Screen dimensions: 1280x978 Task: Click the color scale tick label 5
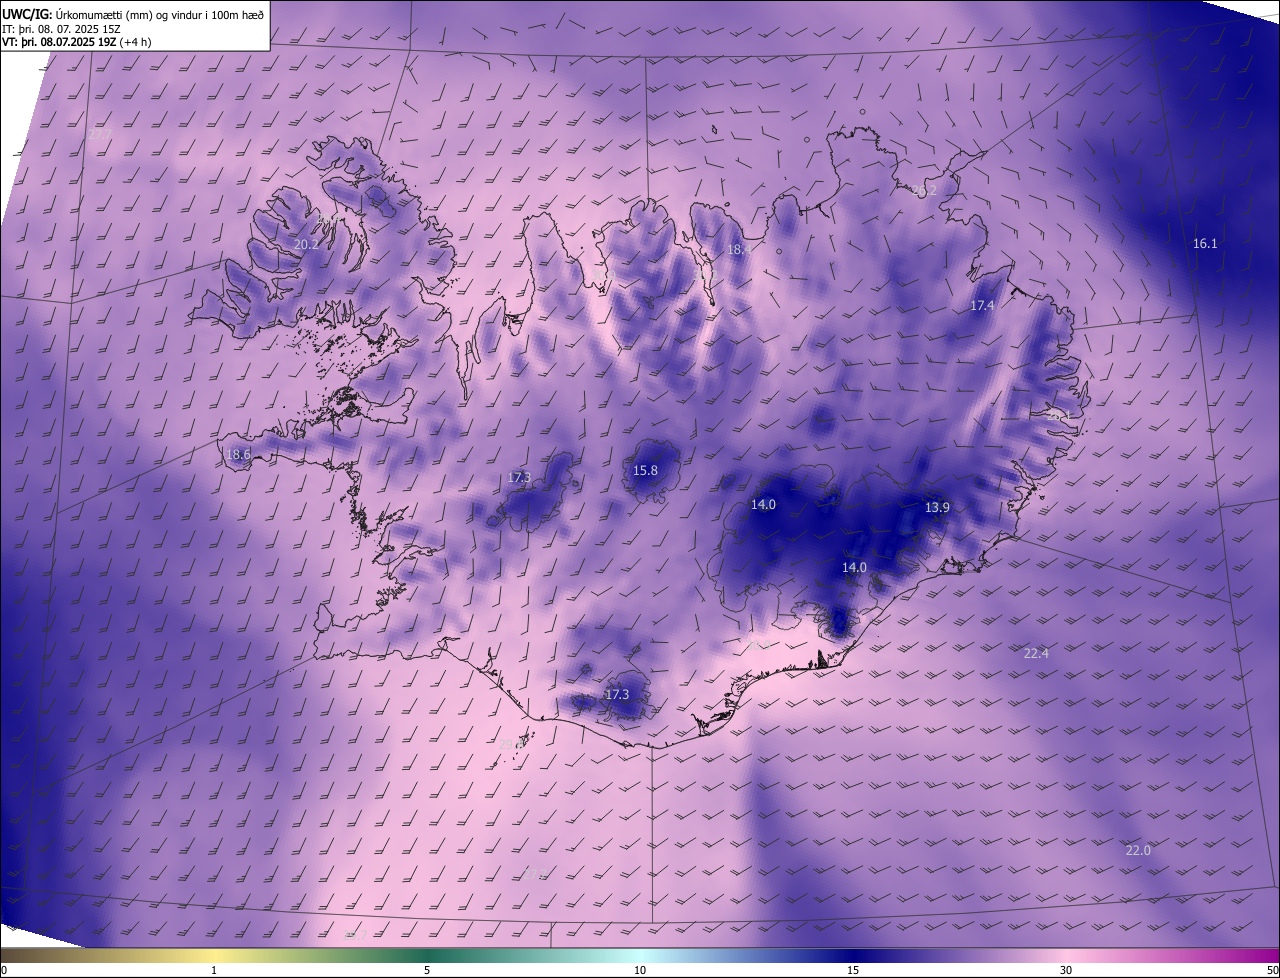[427, 970]
